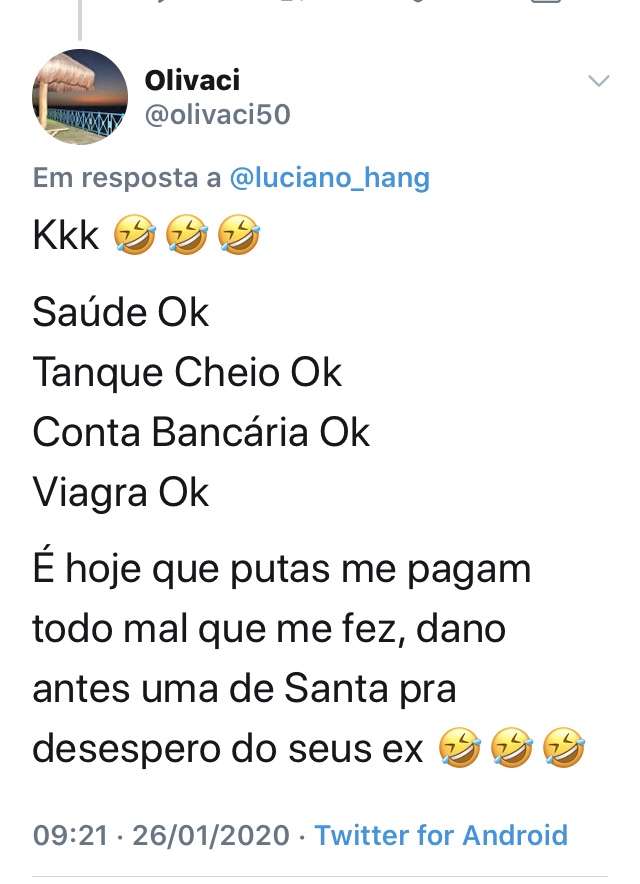The width and height of the screenshot is (640, 884).
Task: Open the @luciano_hang mention link
Action: tap(329, 178)
